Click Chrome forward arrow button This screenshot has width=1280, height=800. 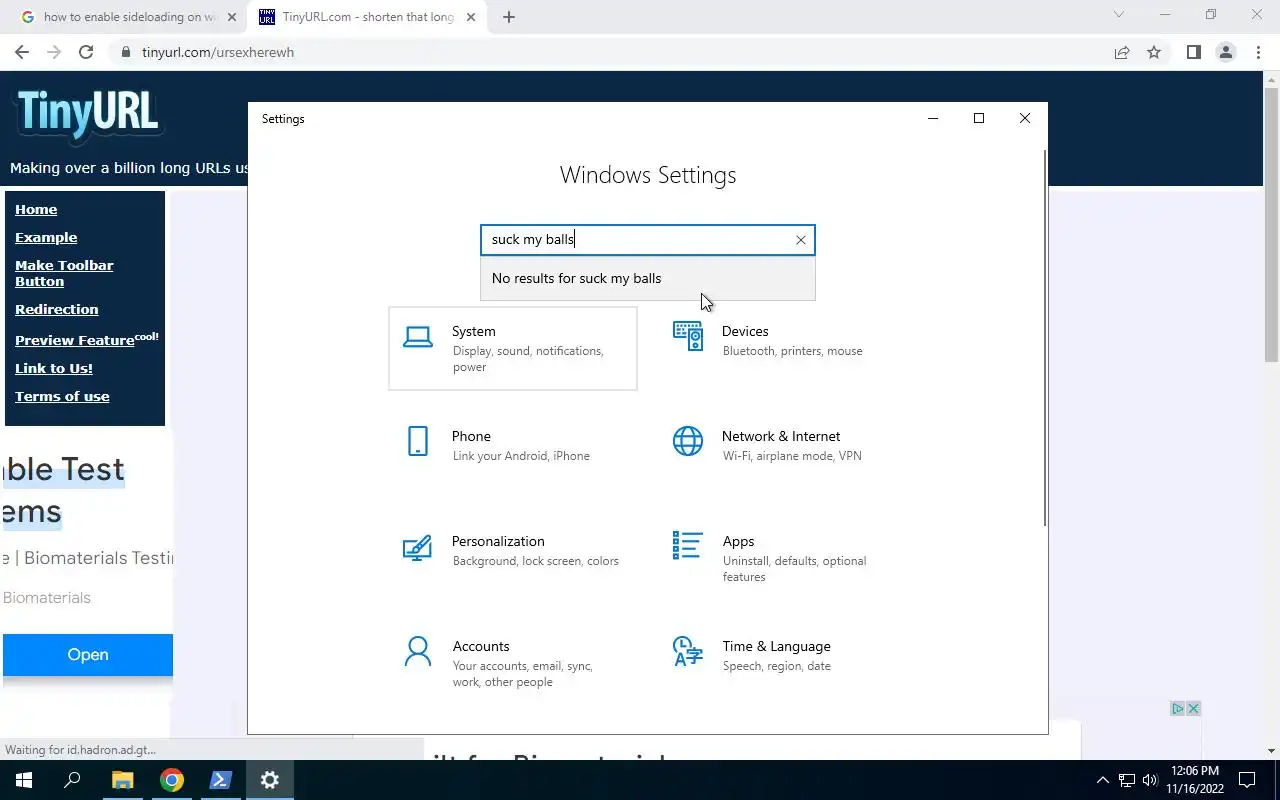54,52
